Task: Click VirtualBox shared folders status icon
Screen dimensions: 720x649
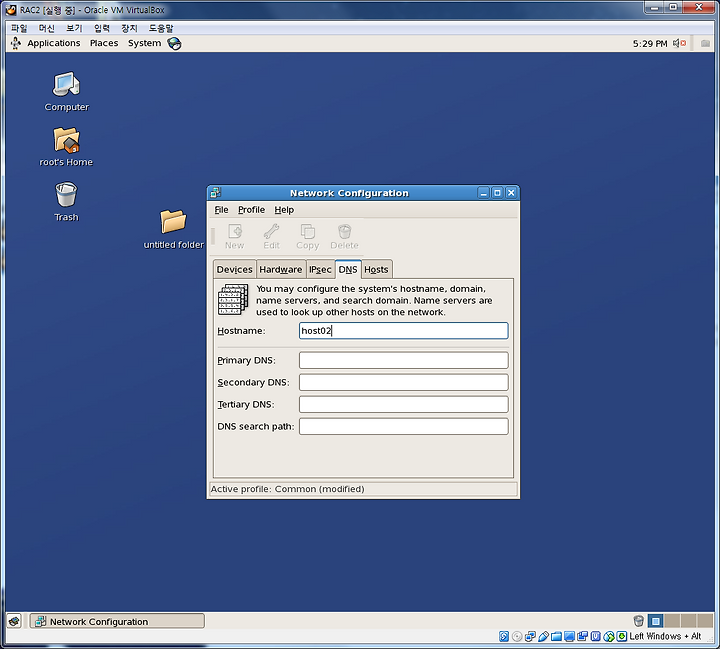Action: click(556, 636)
